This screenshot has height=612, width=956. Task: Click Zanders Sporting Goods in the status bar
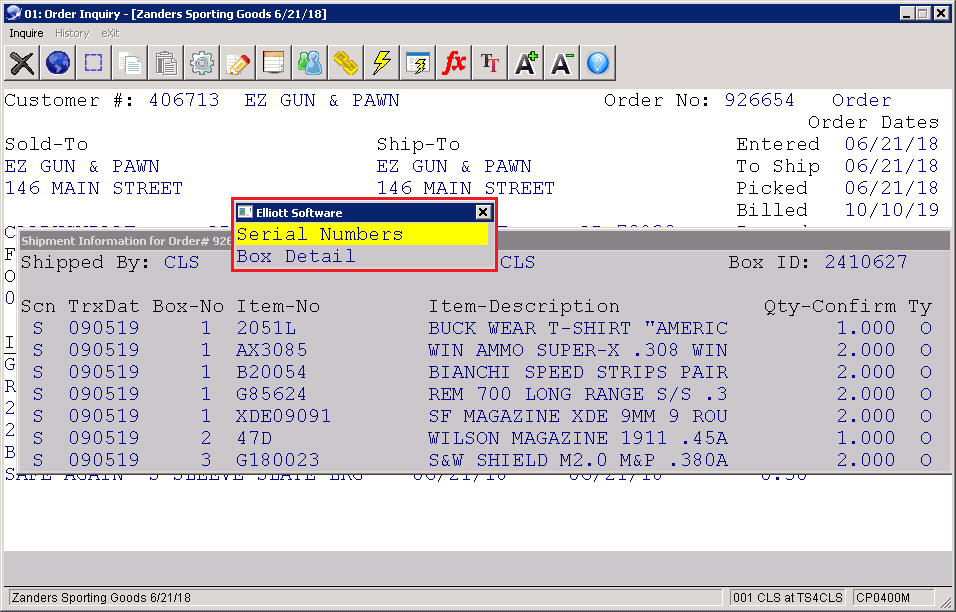coord(101,597)
